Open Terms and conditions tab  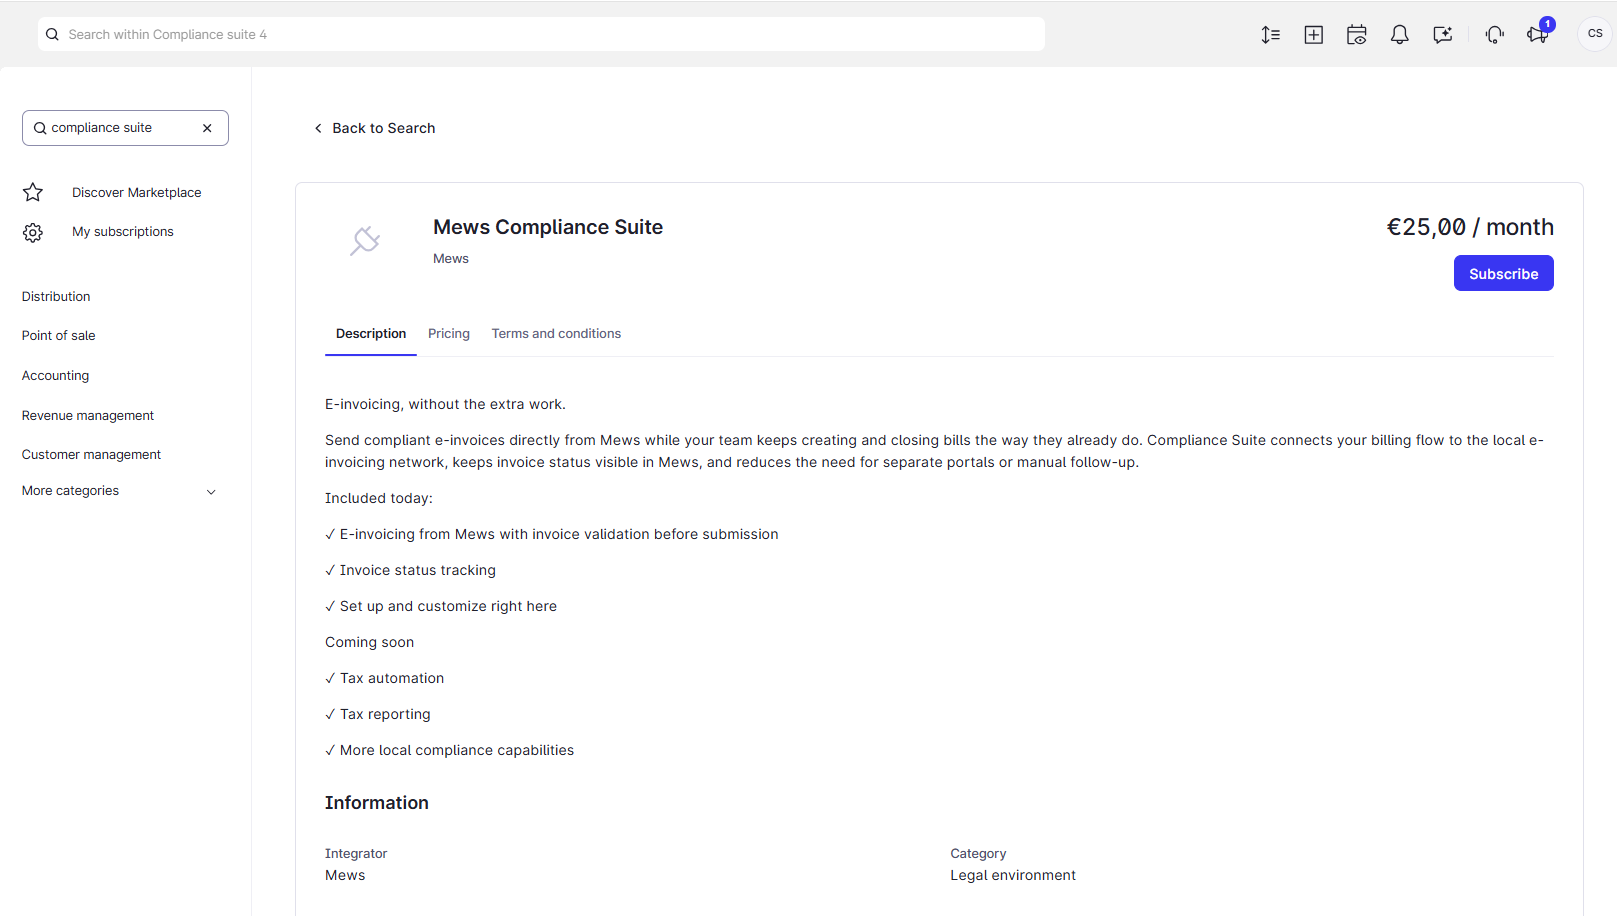(x=556, y=334)
